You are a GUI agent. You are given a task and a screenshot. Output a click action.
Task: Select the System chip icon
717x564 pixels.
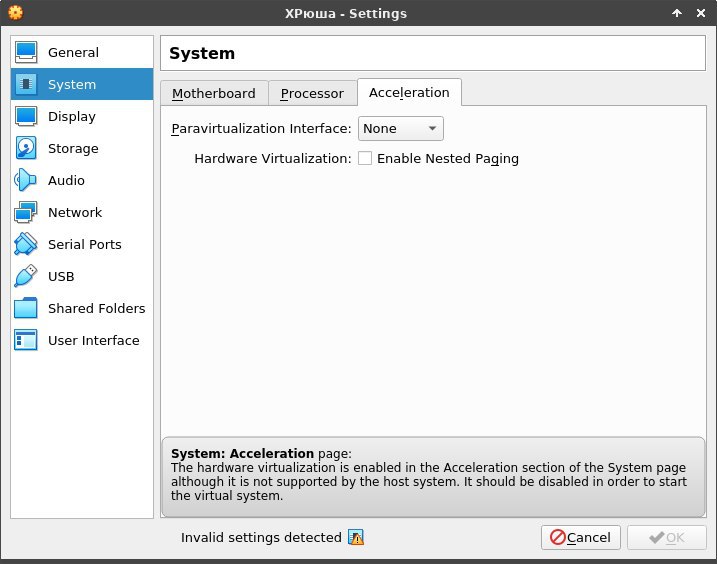[26, 84]
